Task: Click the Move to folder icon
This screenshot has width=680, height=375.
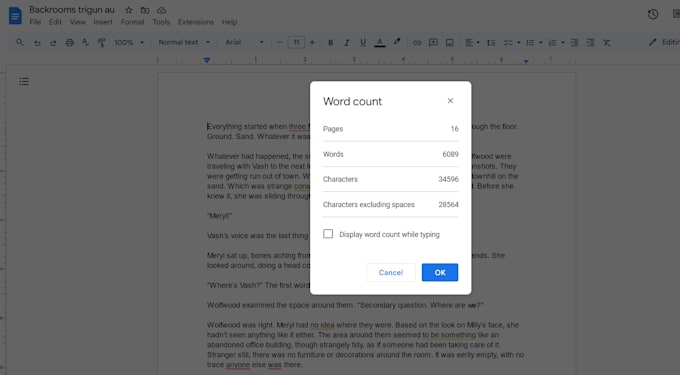Action: coord(145,10)
